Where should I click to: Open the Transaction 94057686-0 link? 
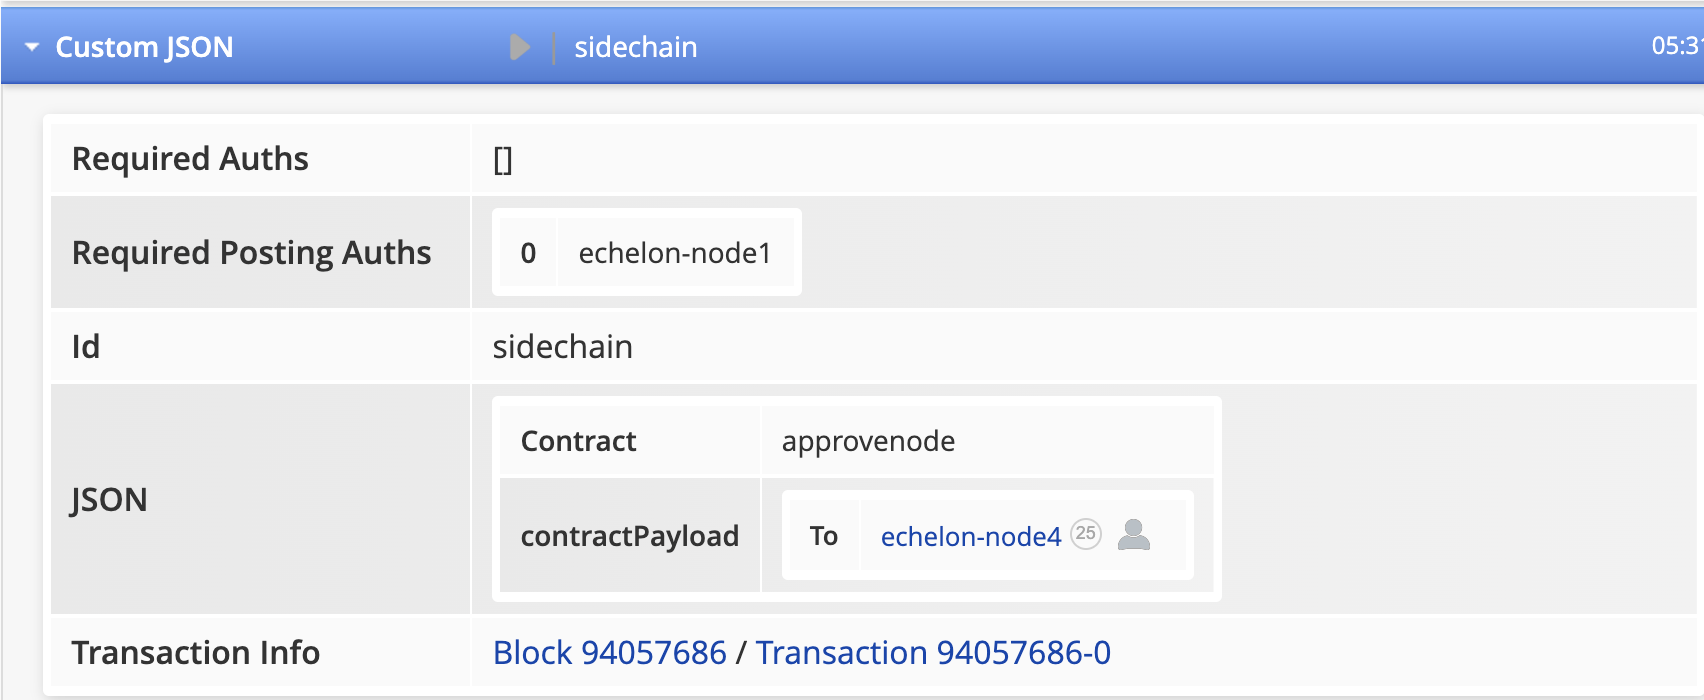932,653
